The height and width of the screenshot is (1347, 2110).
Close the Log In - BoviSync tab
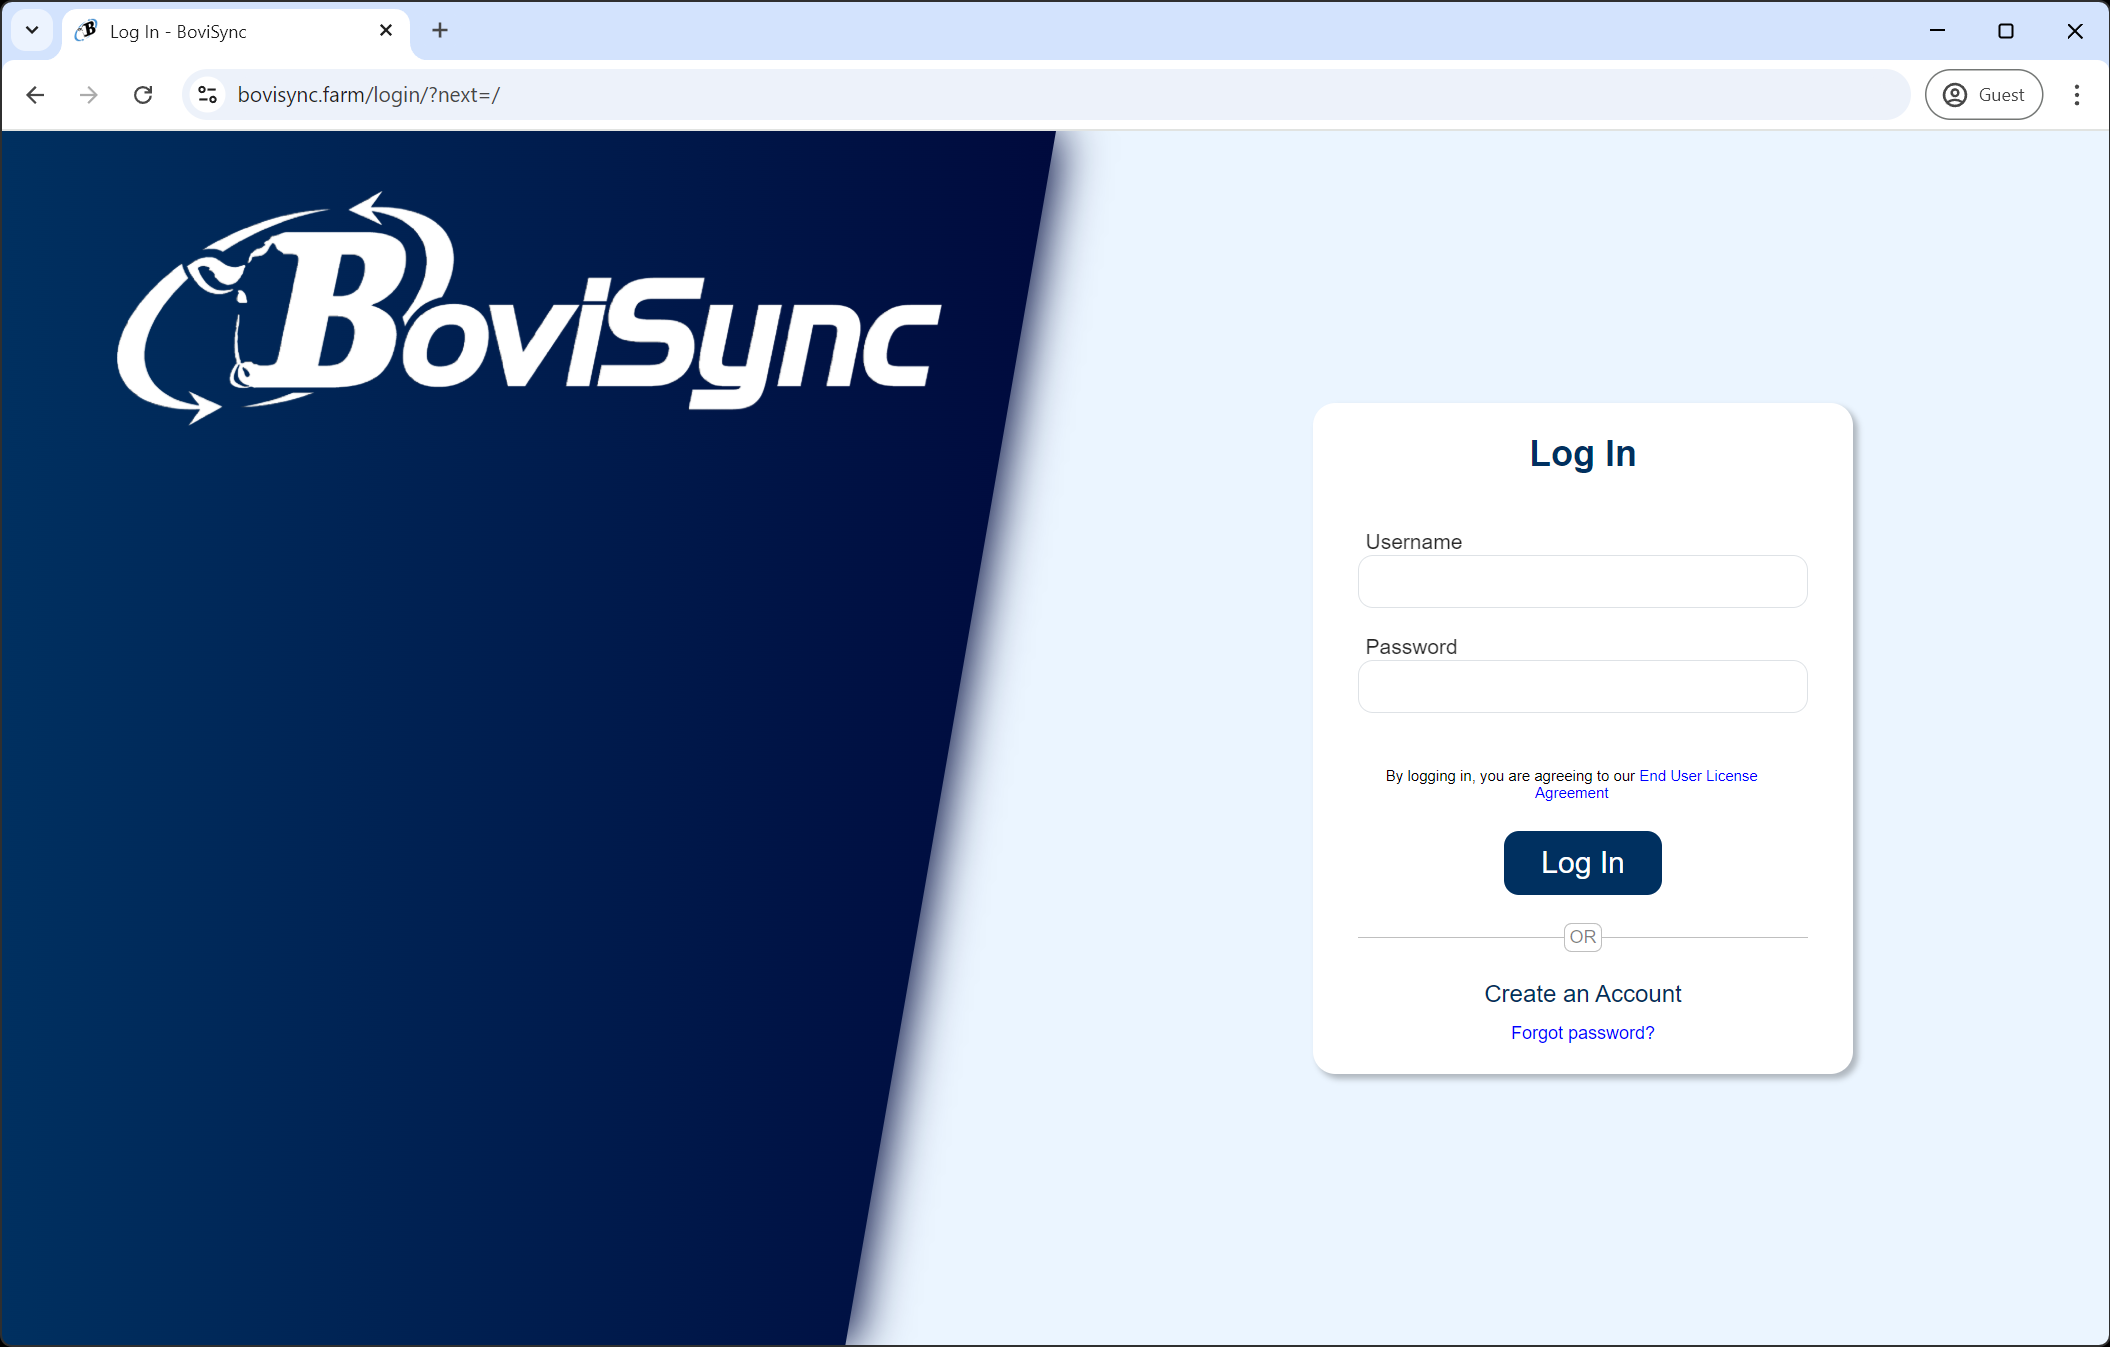tap(386, 31)
